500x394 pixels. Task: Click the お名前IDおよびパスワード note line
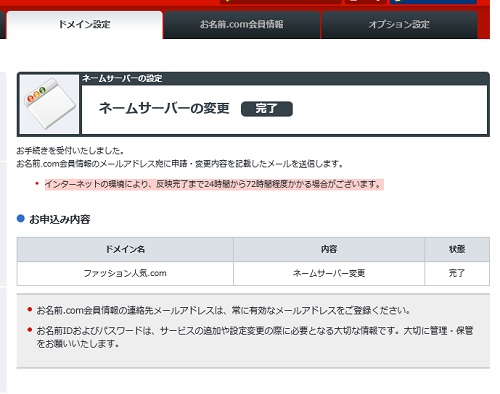pos(255,337)
